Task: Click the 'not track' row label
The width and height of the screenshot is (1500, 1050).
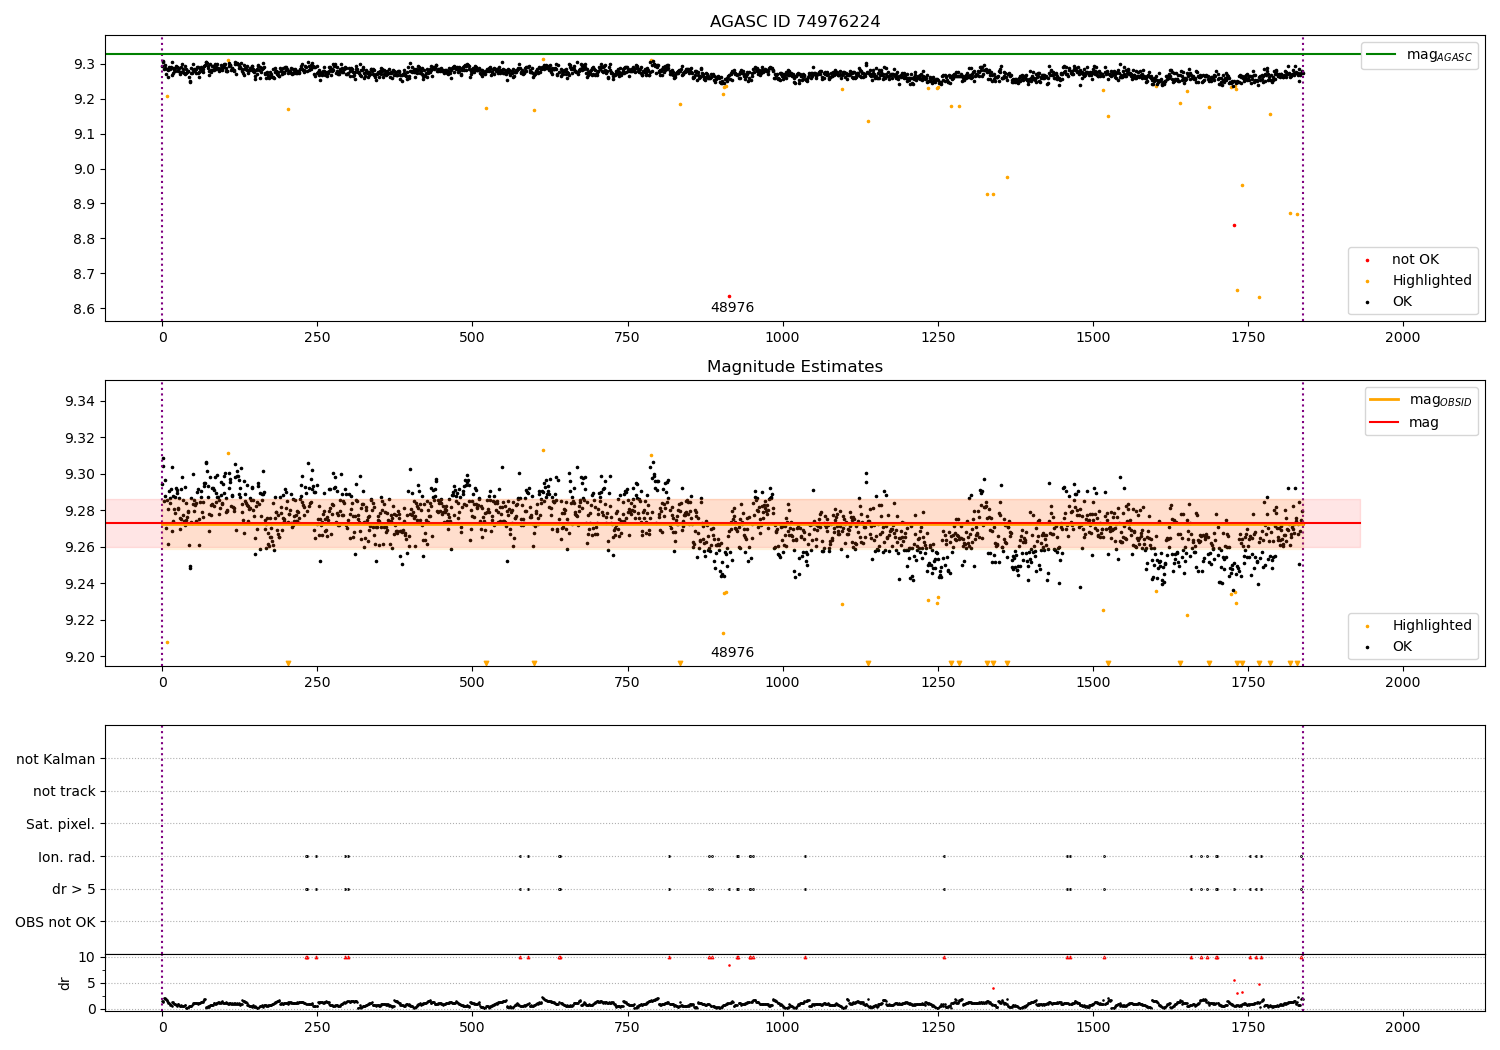Action: click(x=64, y=791)
